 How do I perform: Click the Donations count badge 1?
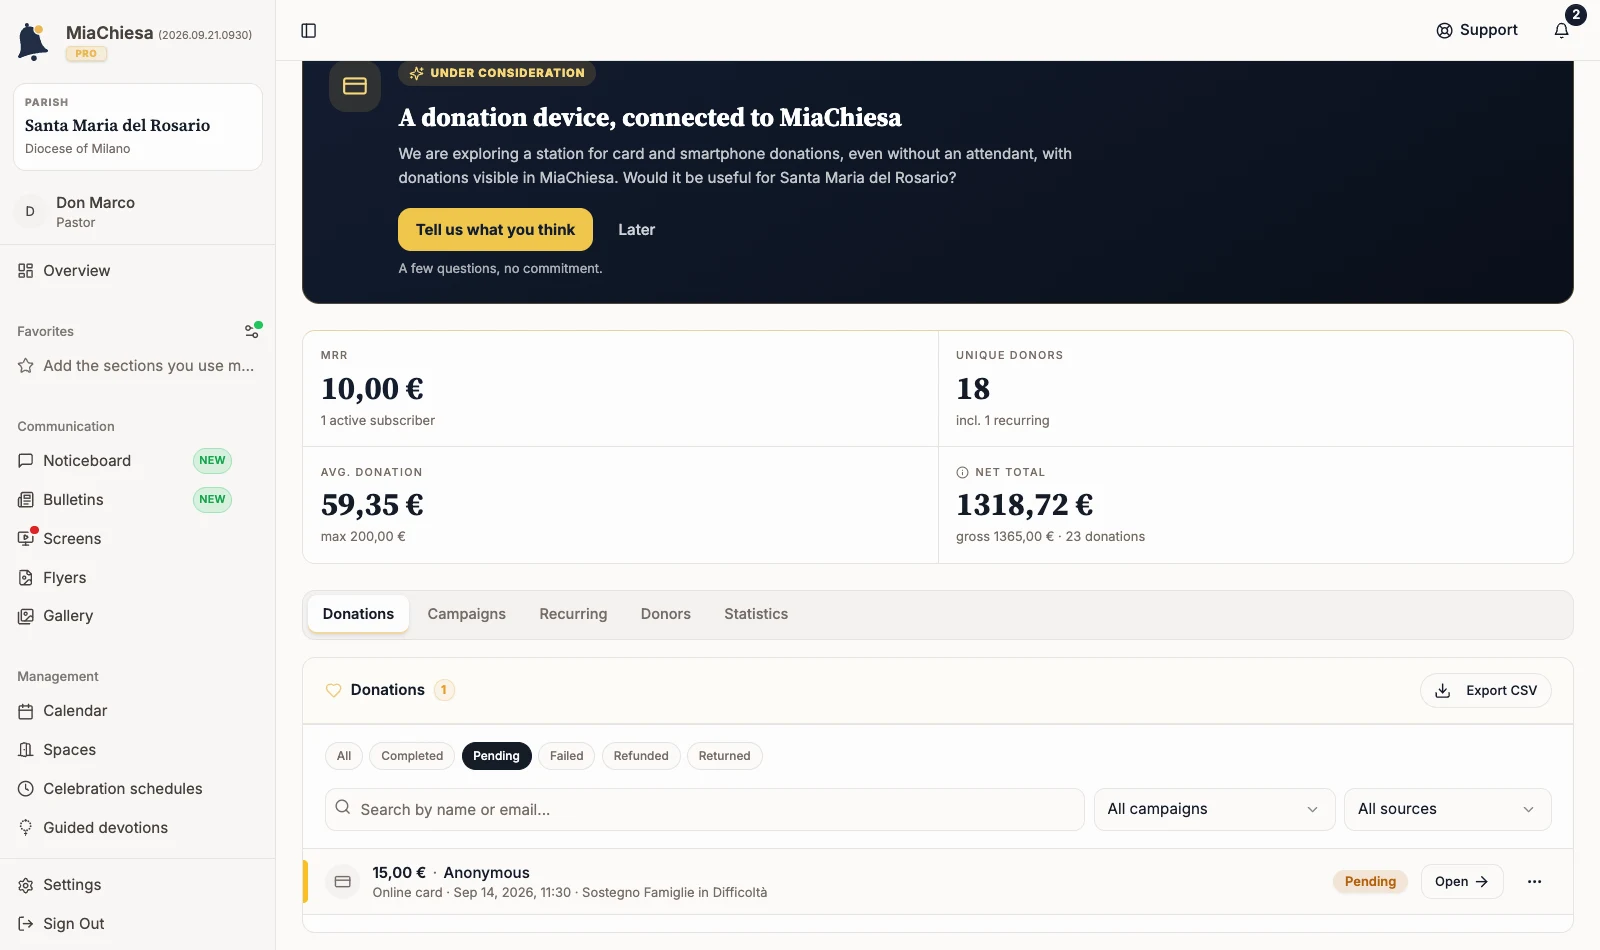point(444,690)
